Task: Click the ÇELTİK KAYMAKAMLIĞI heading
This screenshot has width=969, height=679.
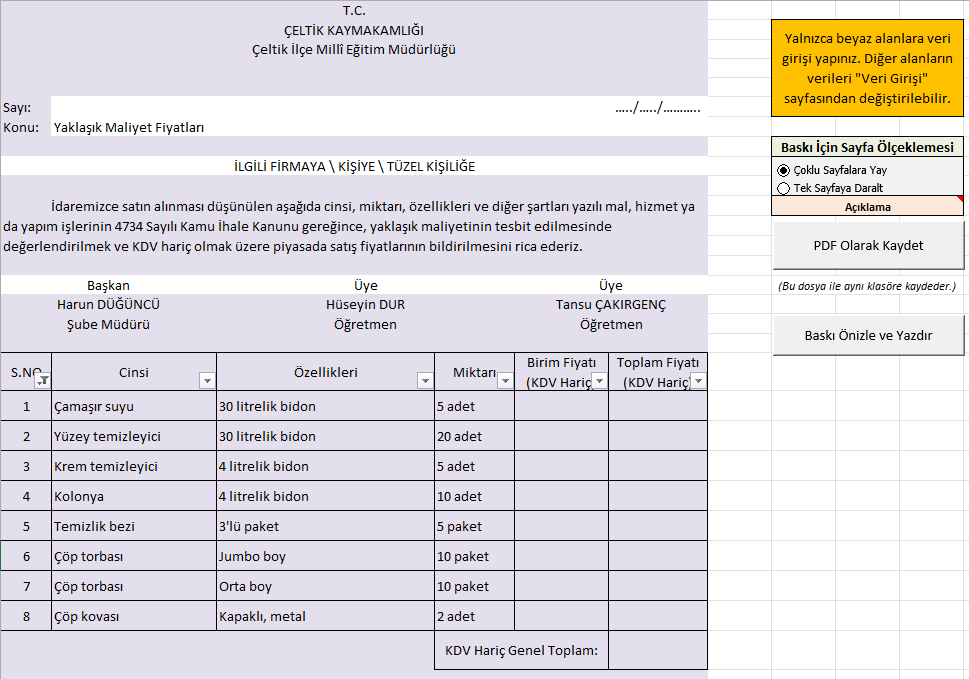Action: [x=354, y=30]
